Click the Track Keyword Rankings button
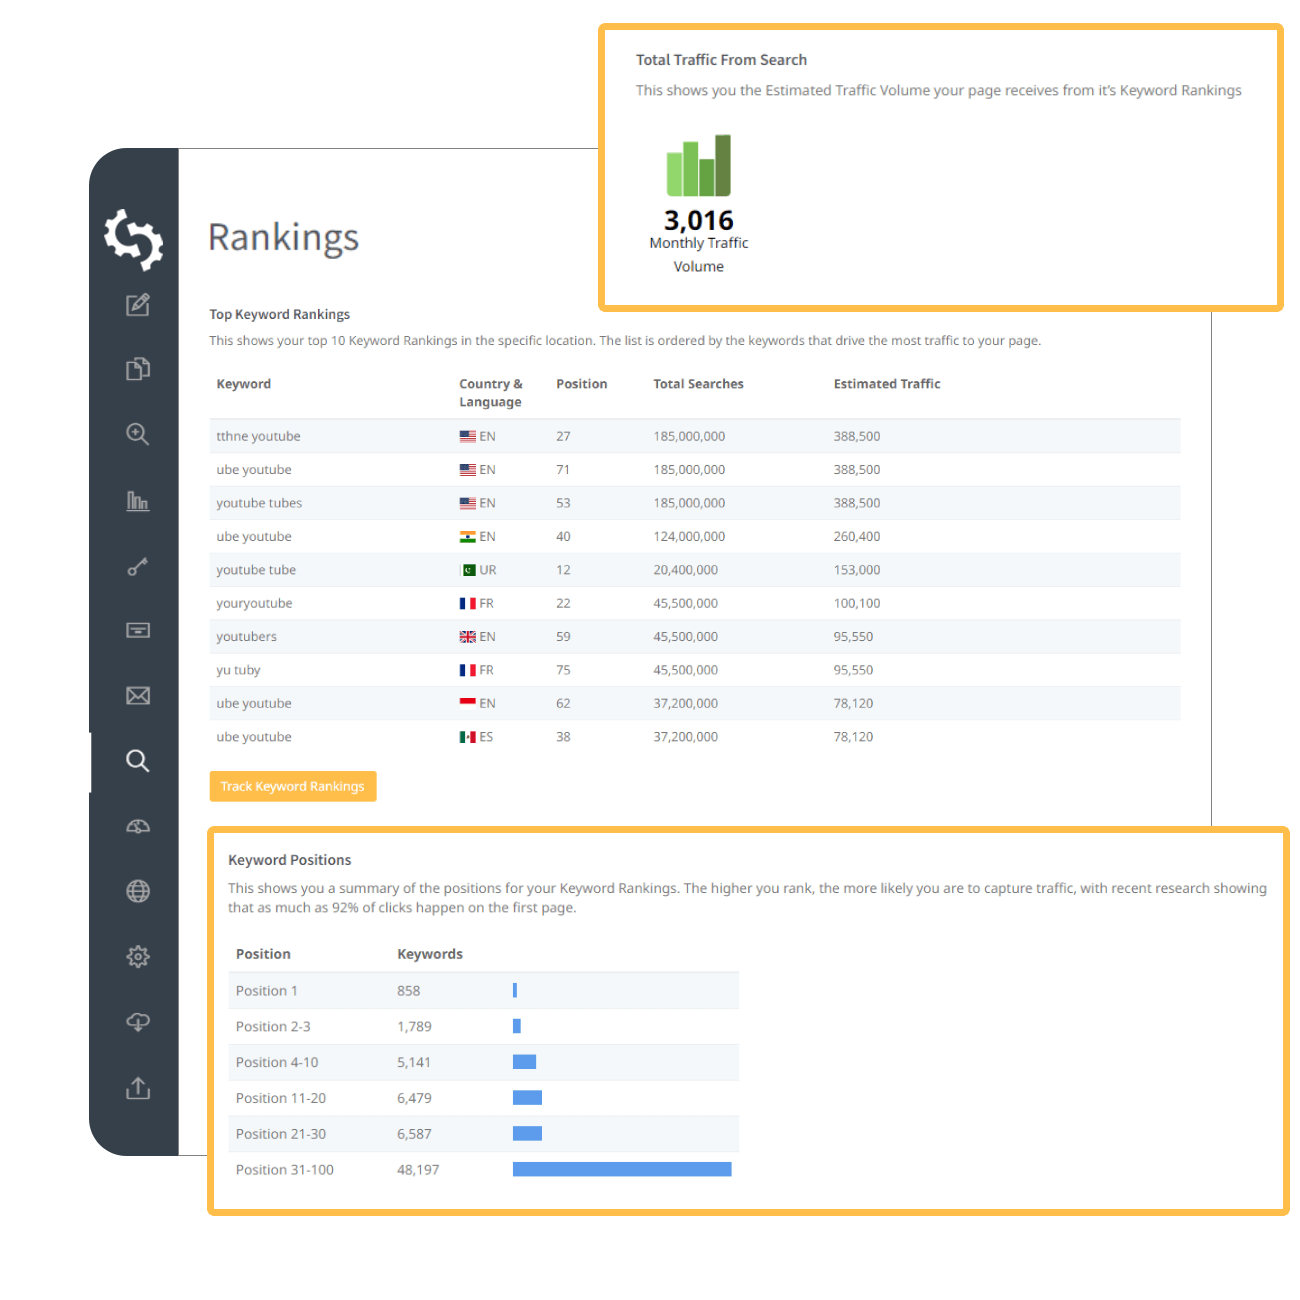The image size is (1300, 1300). (292, 786)
